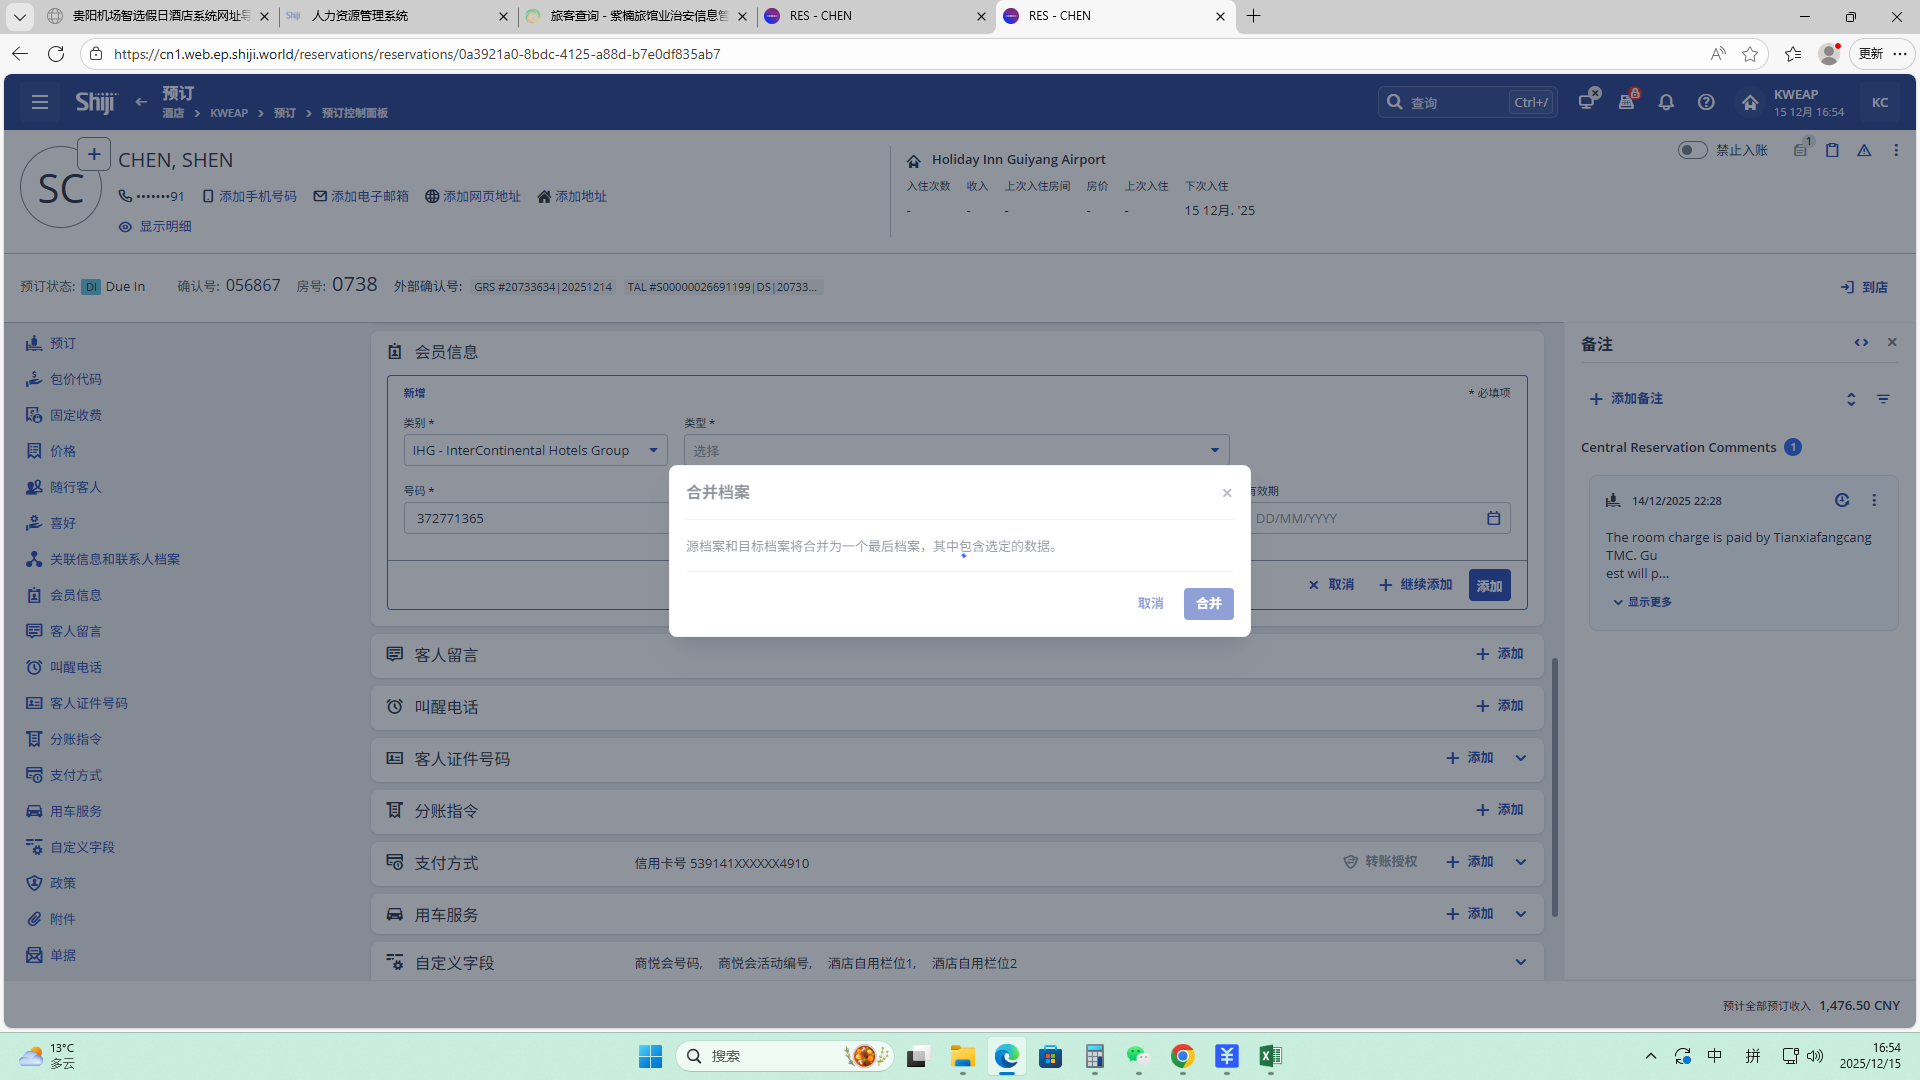The image size is (1920, 1080).
Task: Click the filter icon in notes panel
Action: click(1883, 399)
